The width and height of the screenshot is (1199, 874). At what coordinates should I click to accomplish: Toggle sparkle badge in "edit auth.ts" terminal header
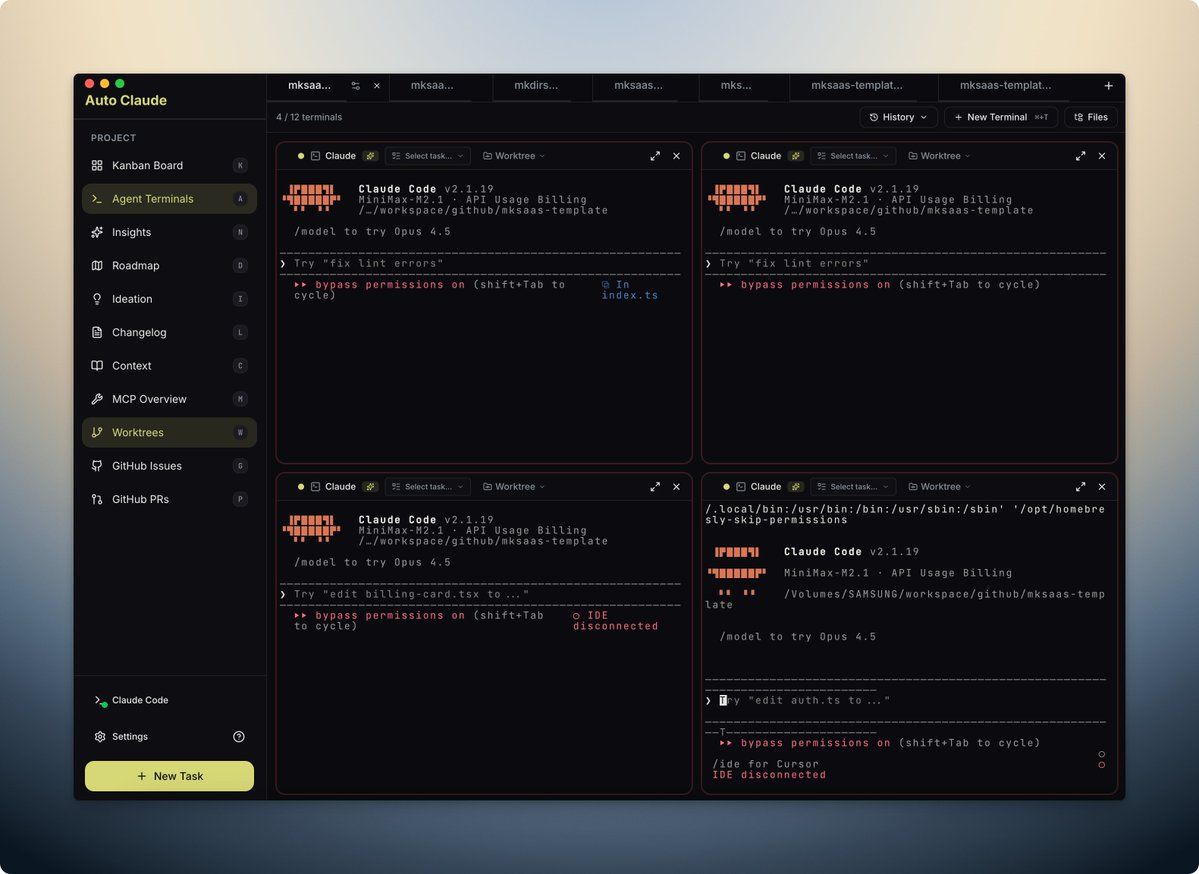pyautogui.click(x=796, y=487)
